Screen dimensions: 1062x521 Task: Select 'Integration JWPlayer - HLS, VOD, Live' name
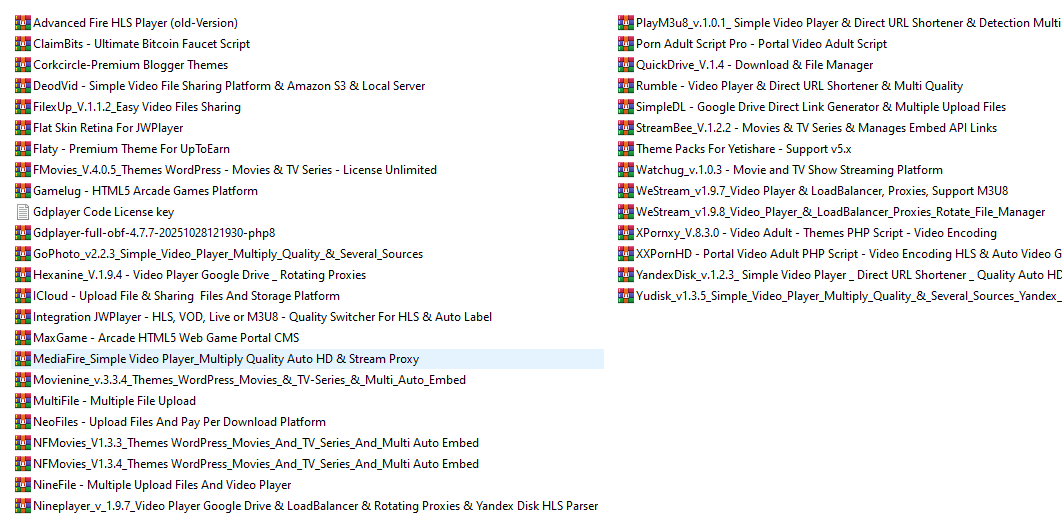[263, 317]
